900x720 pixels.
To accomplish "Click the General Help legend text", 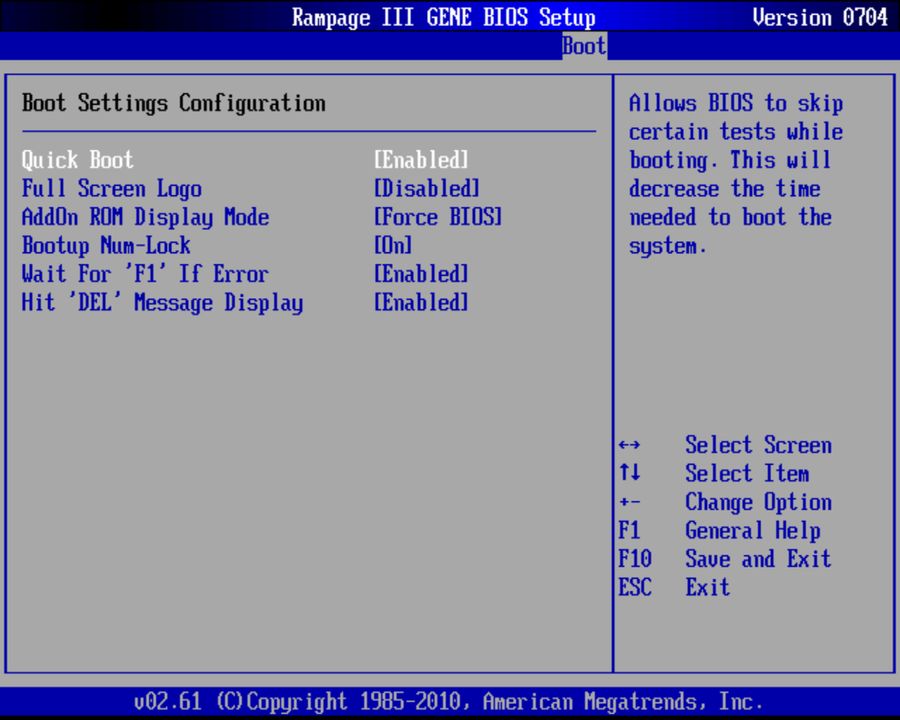I will click(x=752, y=531).
